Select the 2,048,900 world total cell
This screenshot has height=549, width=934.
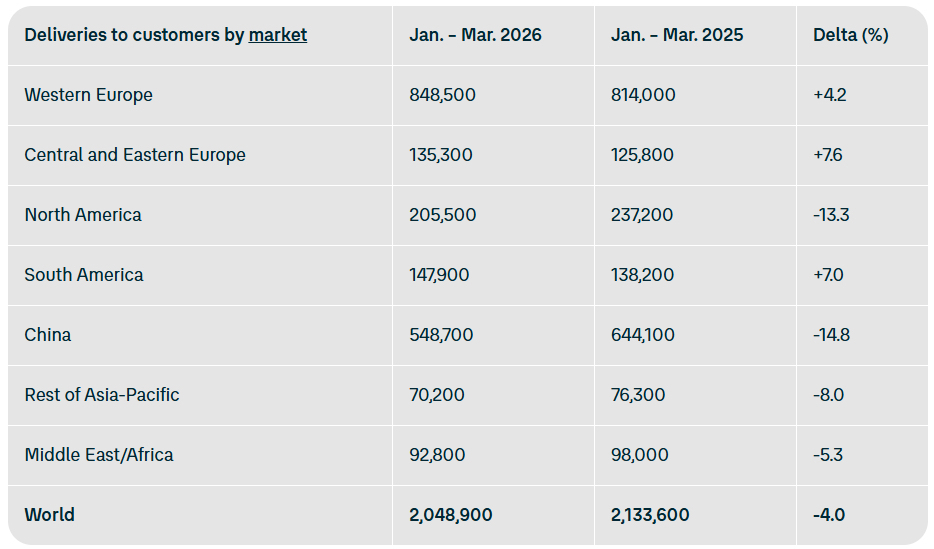pyautogui.click(x=450, y=515)
